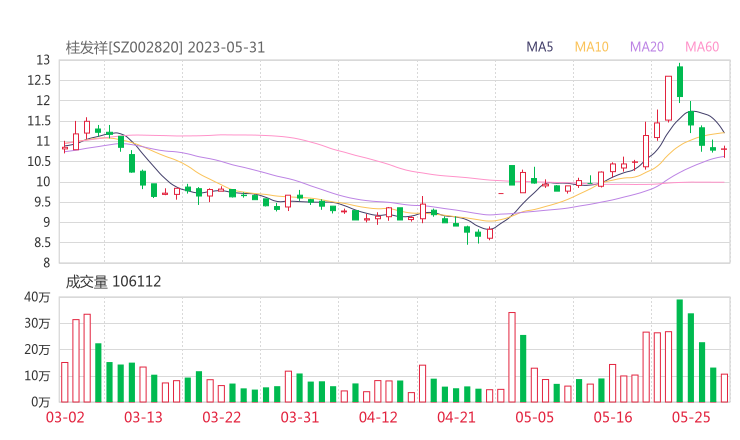Click the 03-31 date tick
The height and width of the screenshot is (440, 740).
300,417
